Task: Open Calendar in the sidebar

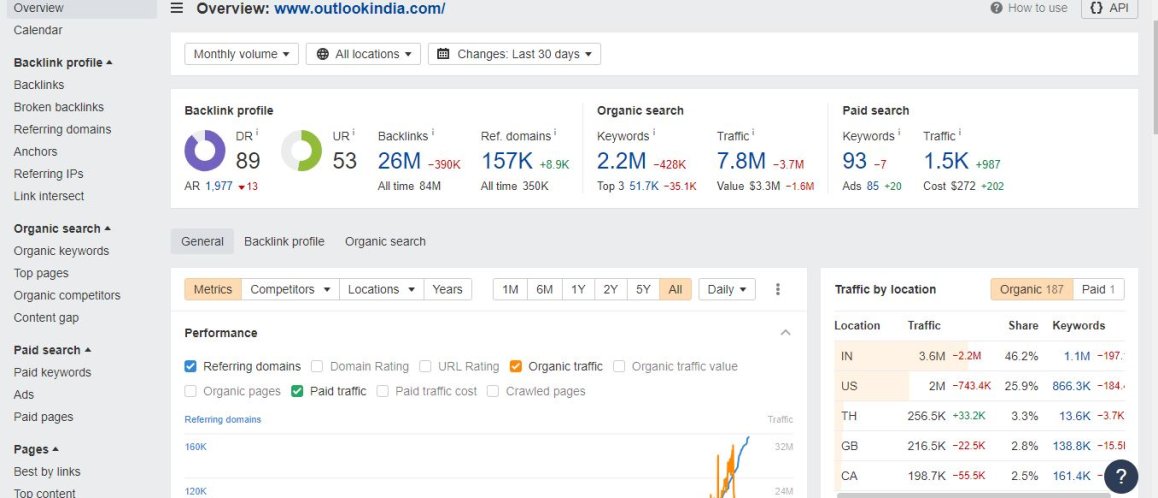Action: tap(38, 30)
